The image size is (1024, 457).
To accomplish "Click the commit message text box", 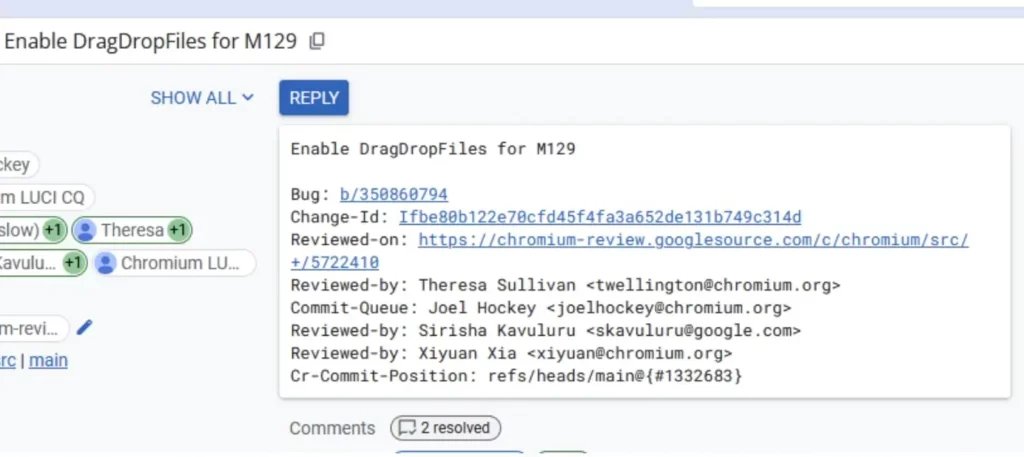I will (645, 262).
